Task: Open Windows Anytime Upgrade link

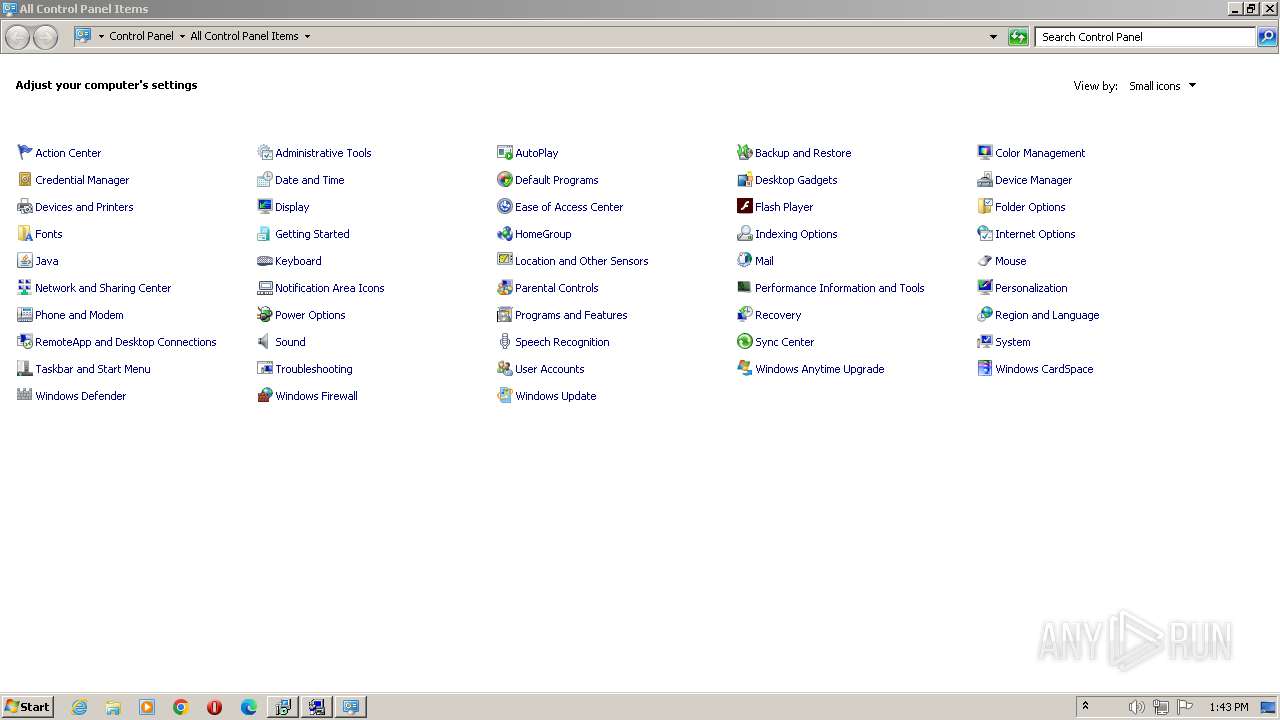Action: click(x=819, y=369)
